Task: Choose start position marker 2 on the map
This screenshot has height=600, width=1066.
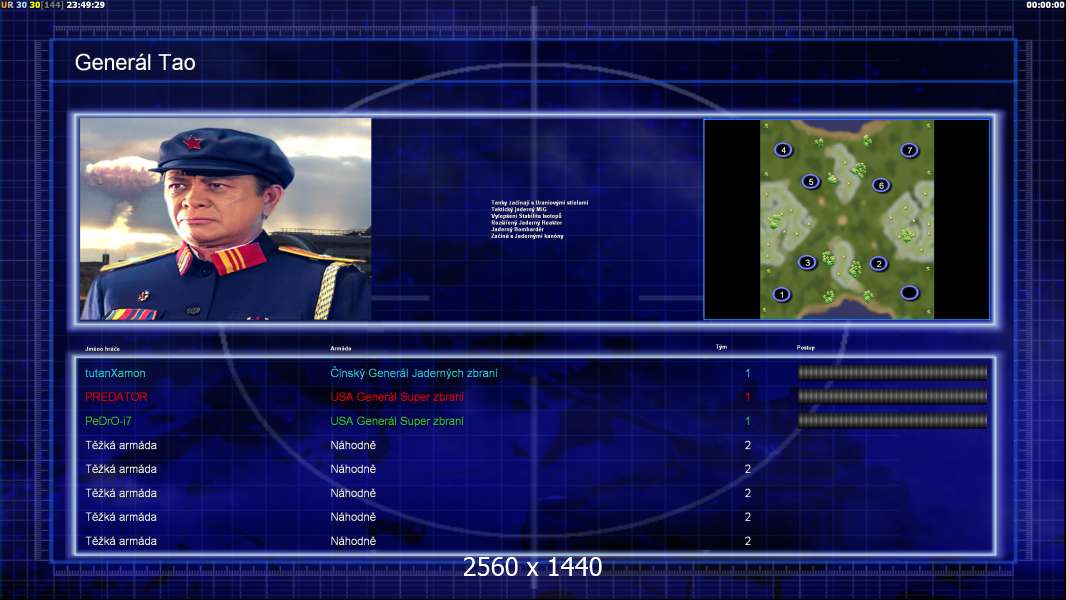Action: 878,264
